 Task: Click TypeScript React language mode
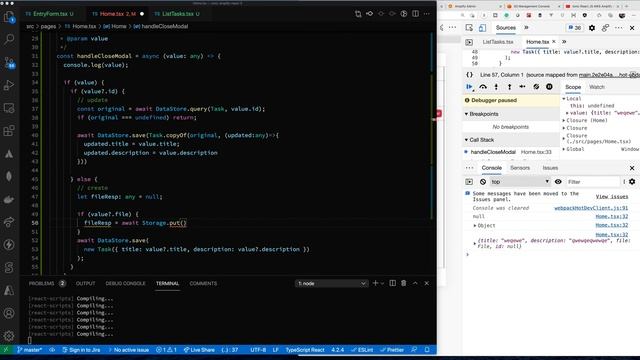pos(305,350)
